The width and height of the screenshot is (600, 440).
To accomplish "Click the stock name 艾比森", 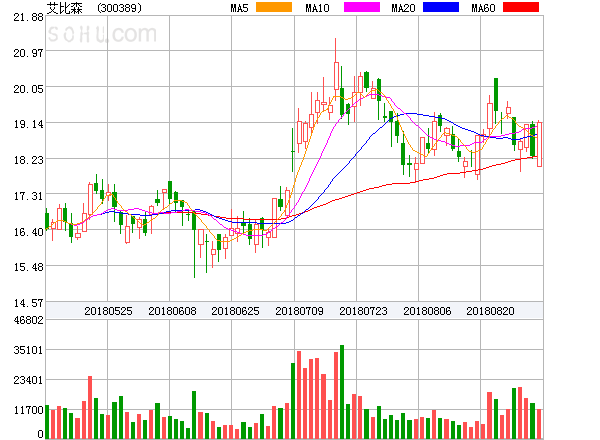I will point(65,8).
